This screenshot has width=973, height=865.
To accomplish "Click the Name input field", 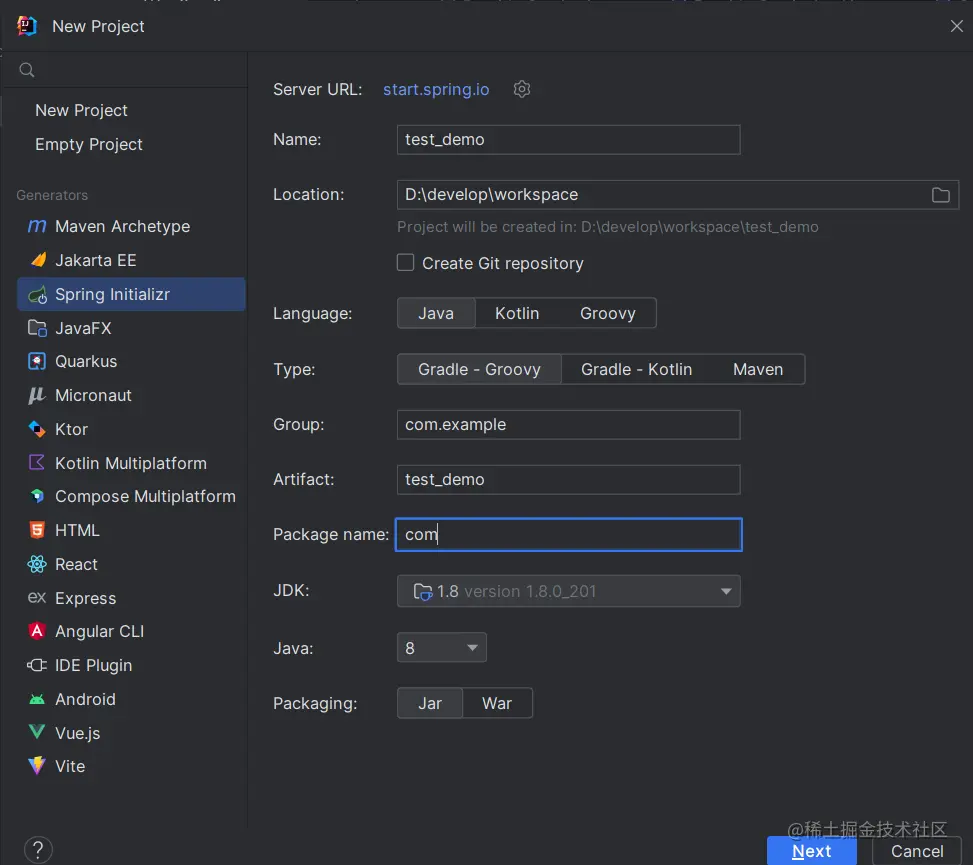I will pos(568,140).
